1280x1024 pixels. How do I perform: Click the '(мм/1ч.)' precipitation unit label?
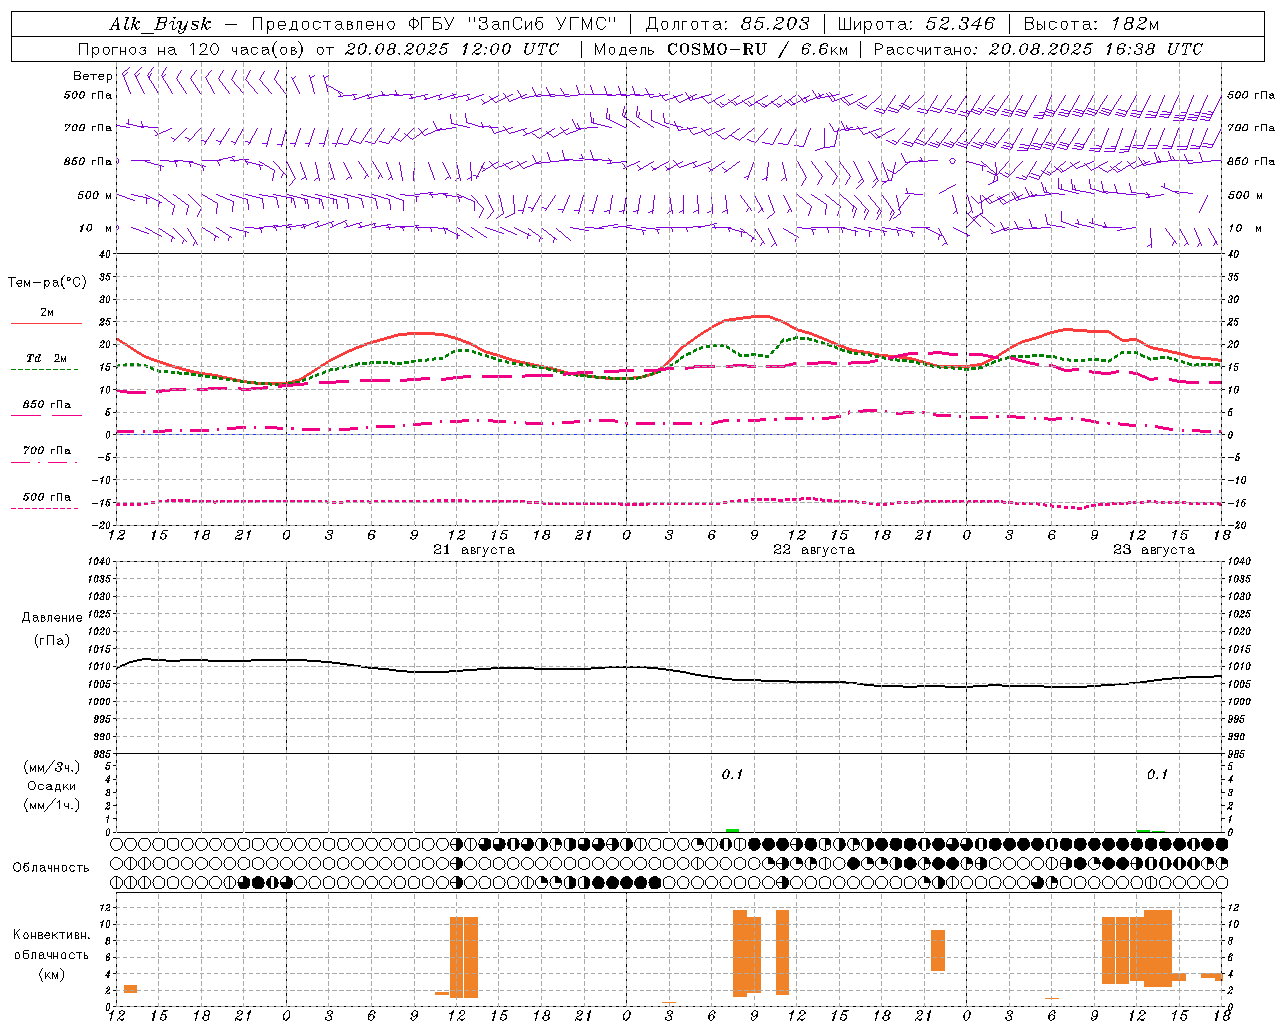coord(52,805)
